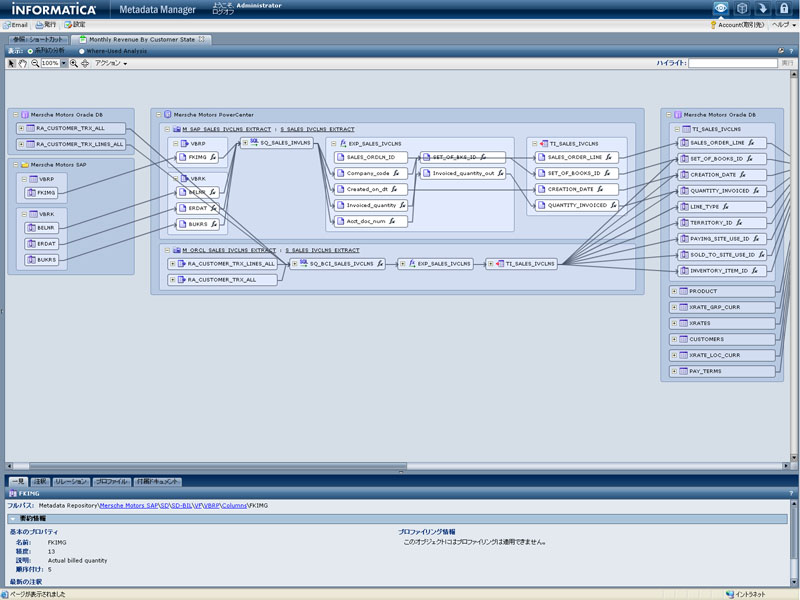
Task: Select the Created_on_dt port node
Action: [x=371, y=189]
